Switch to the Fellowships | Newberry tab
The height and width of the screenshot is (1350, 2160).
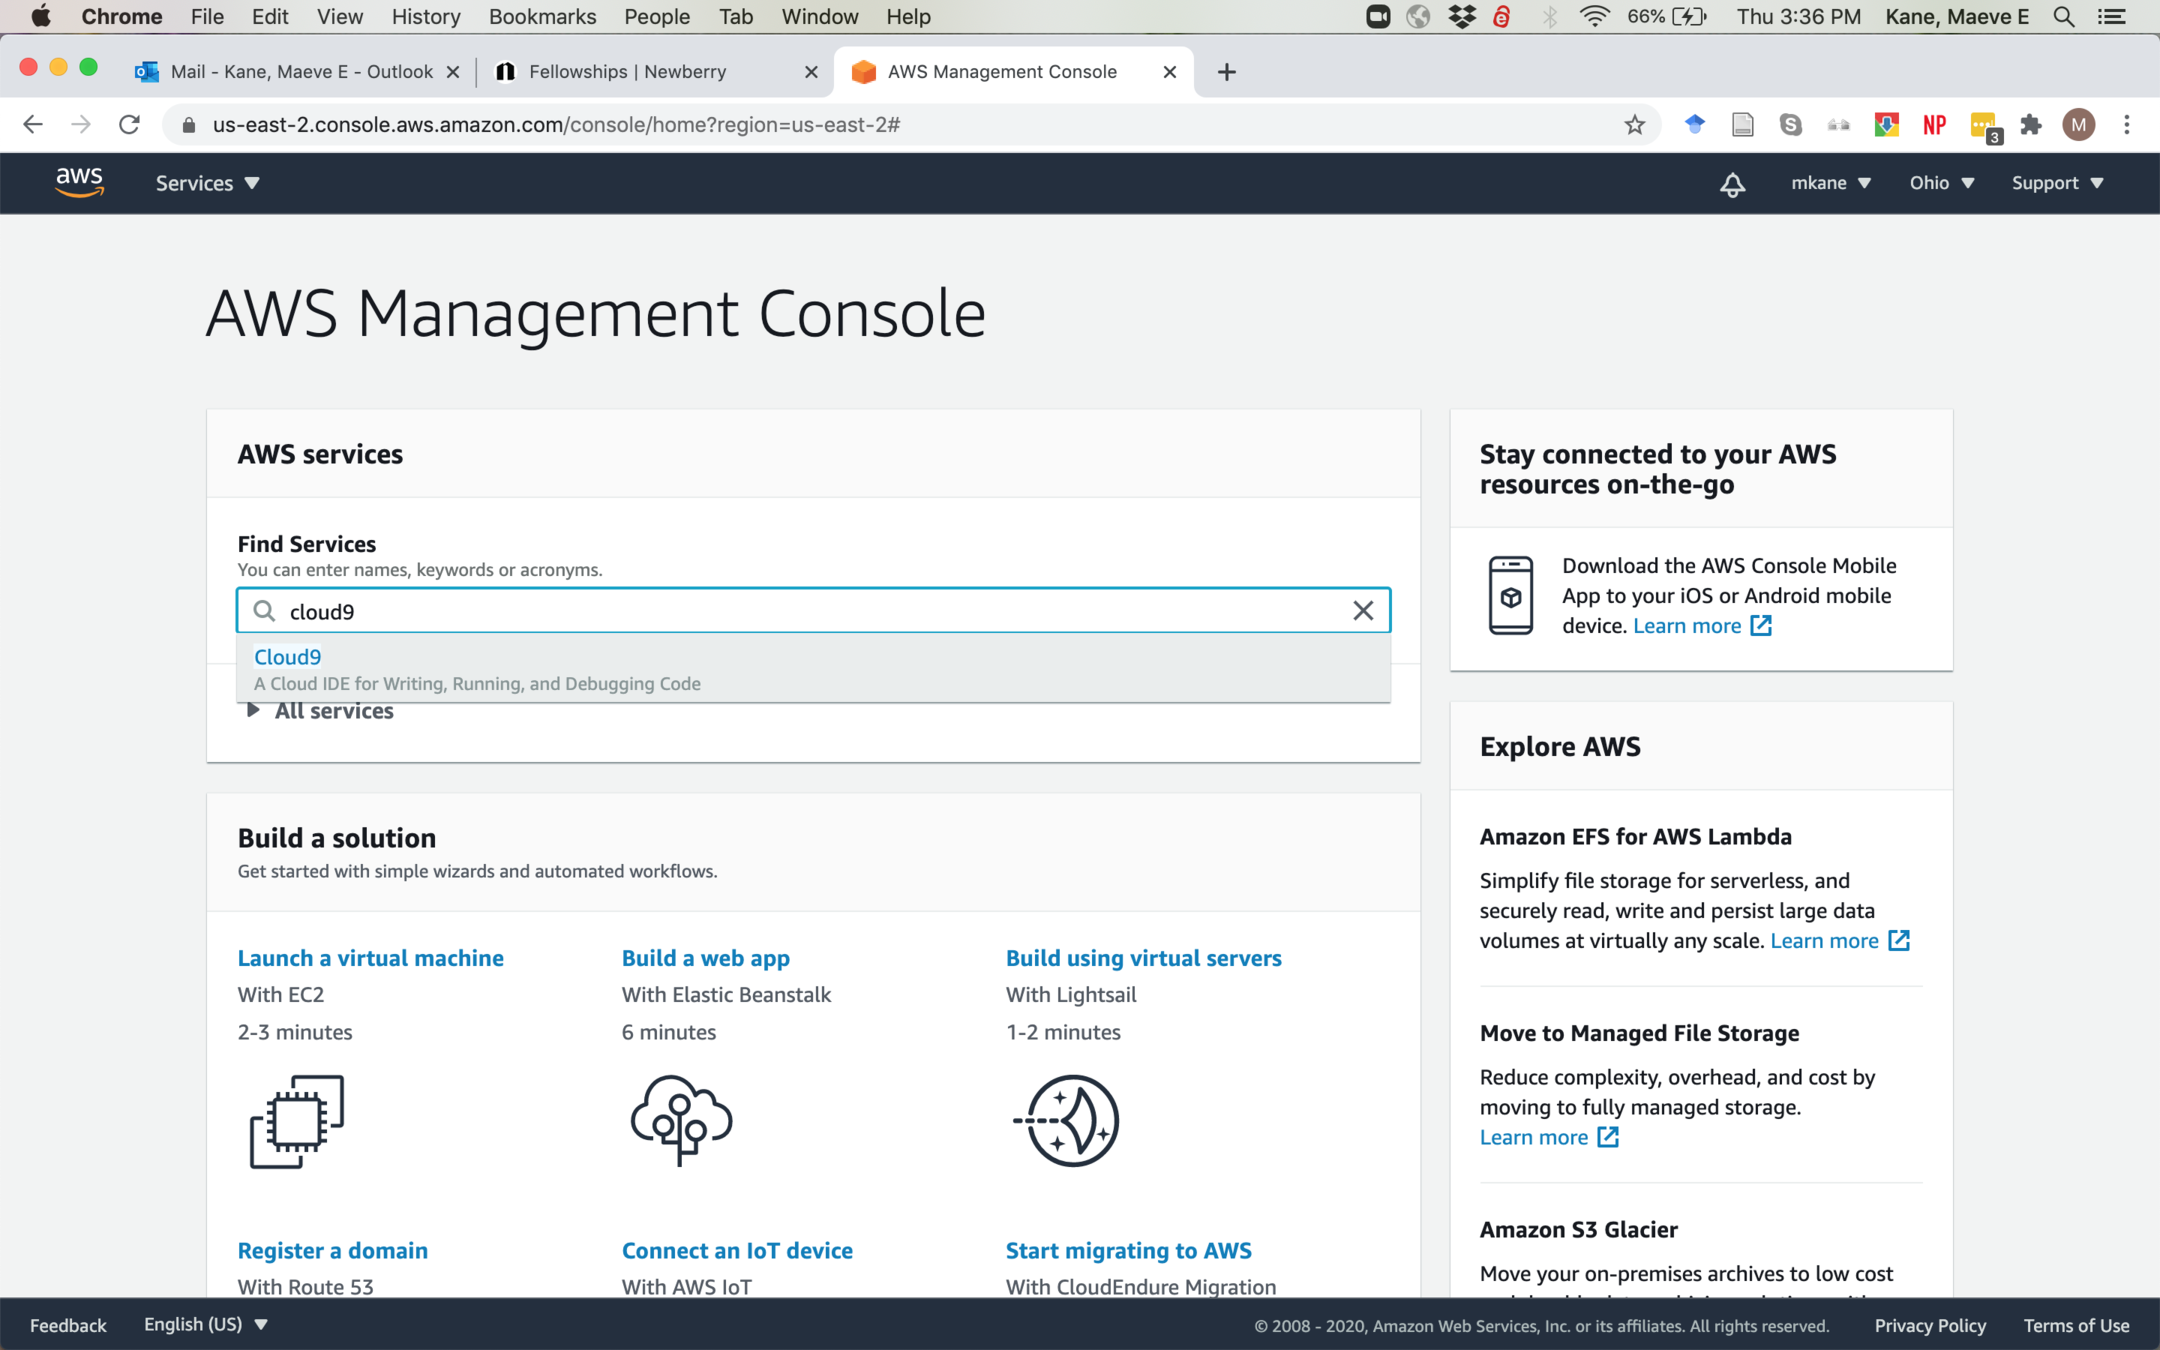point(627,72)
